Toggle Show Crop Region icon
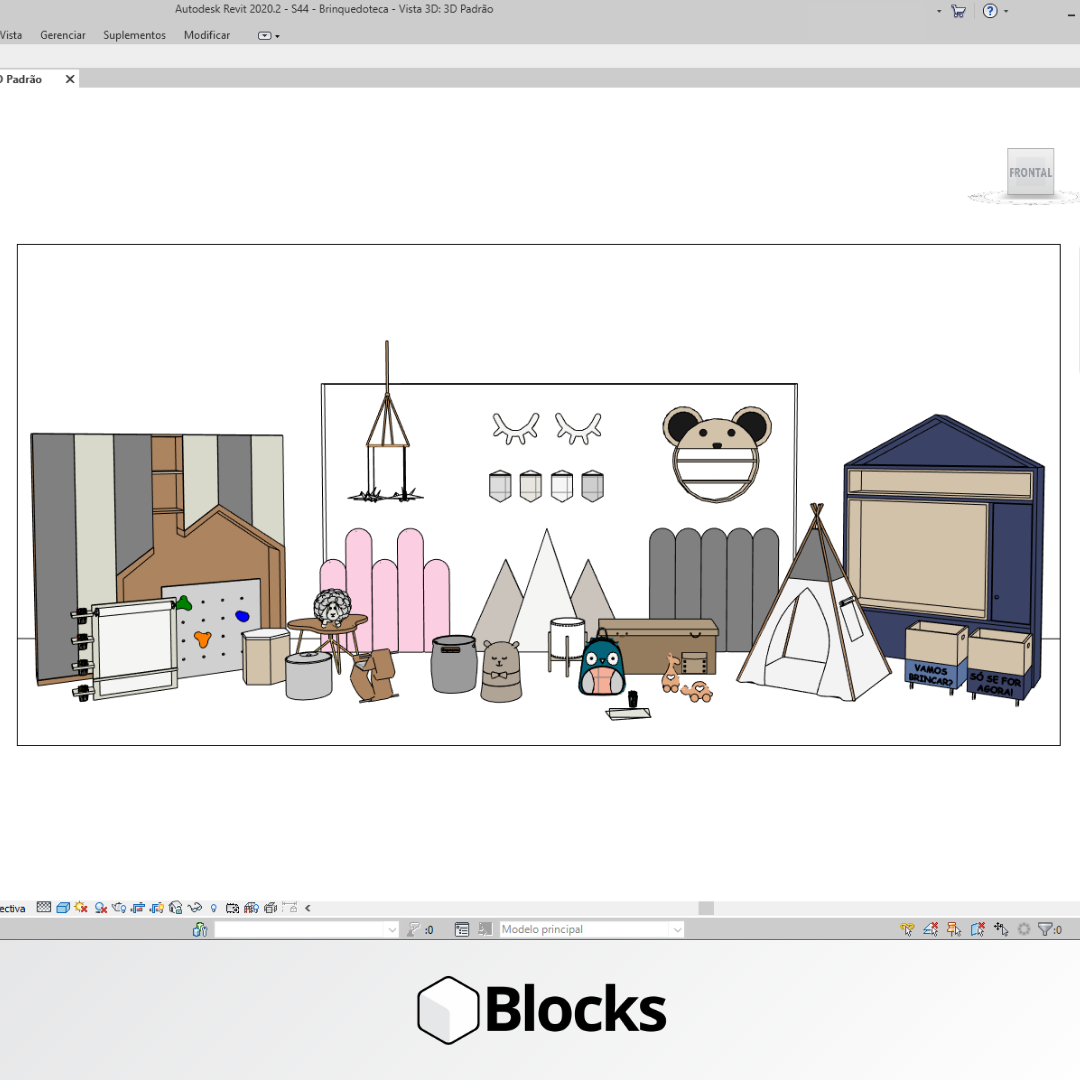This screenshot has width=1080, height=1080. coord(157,907)
